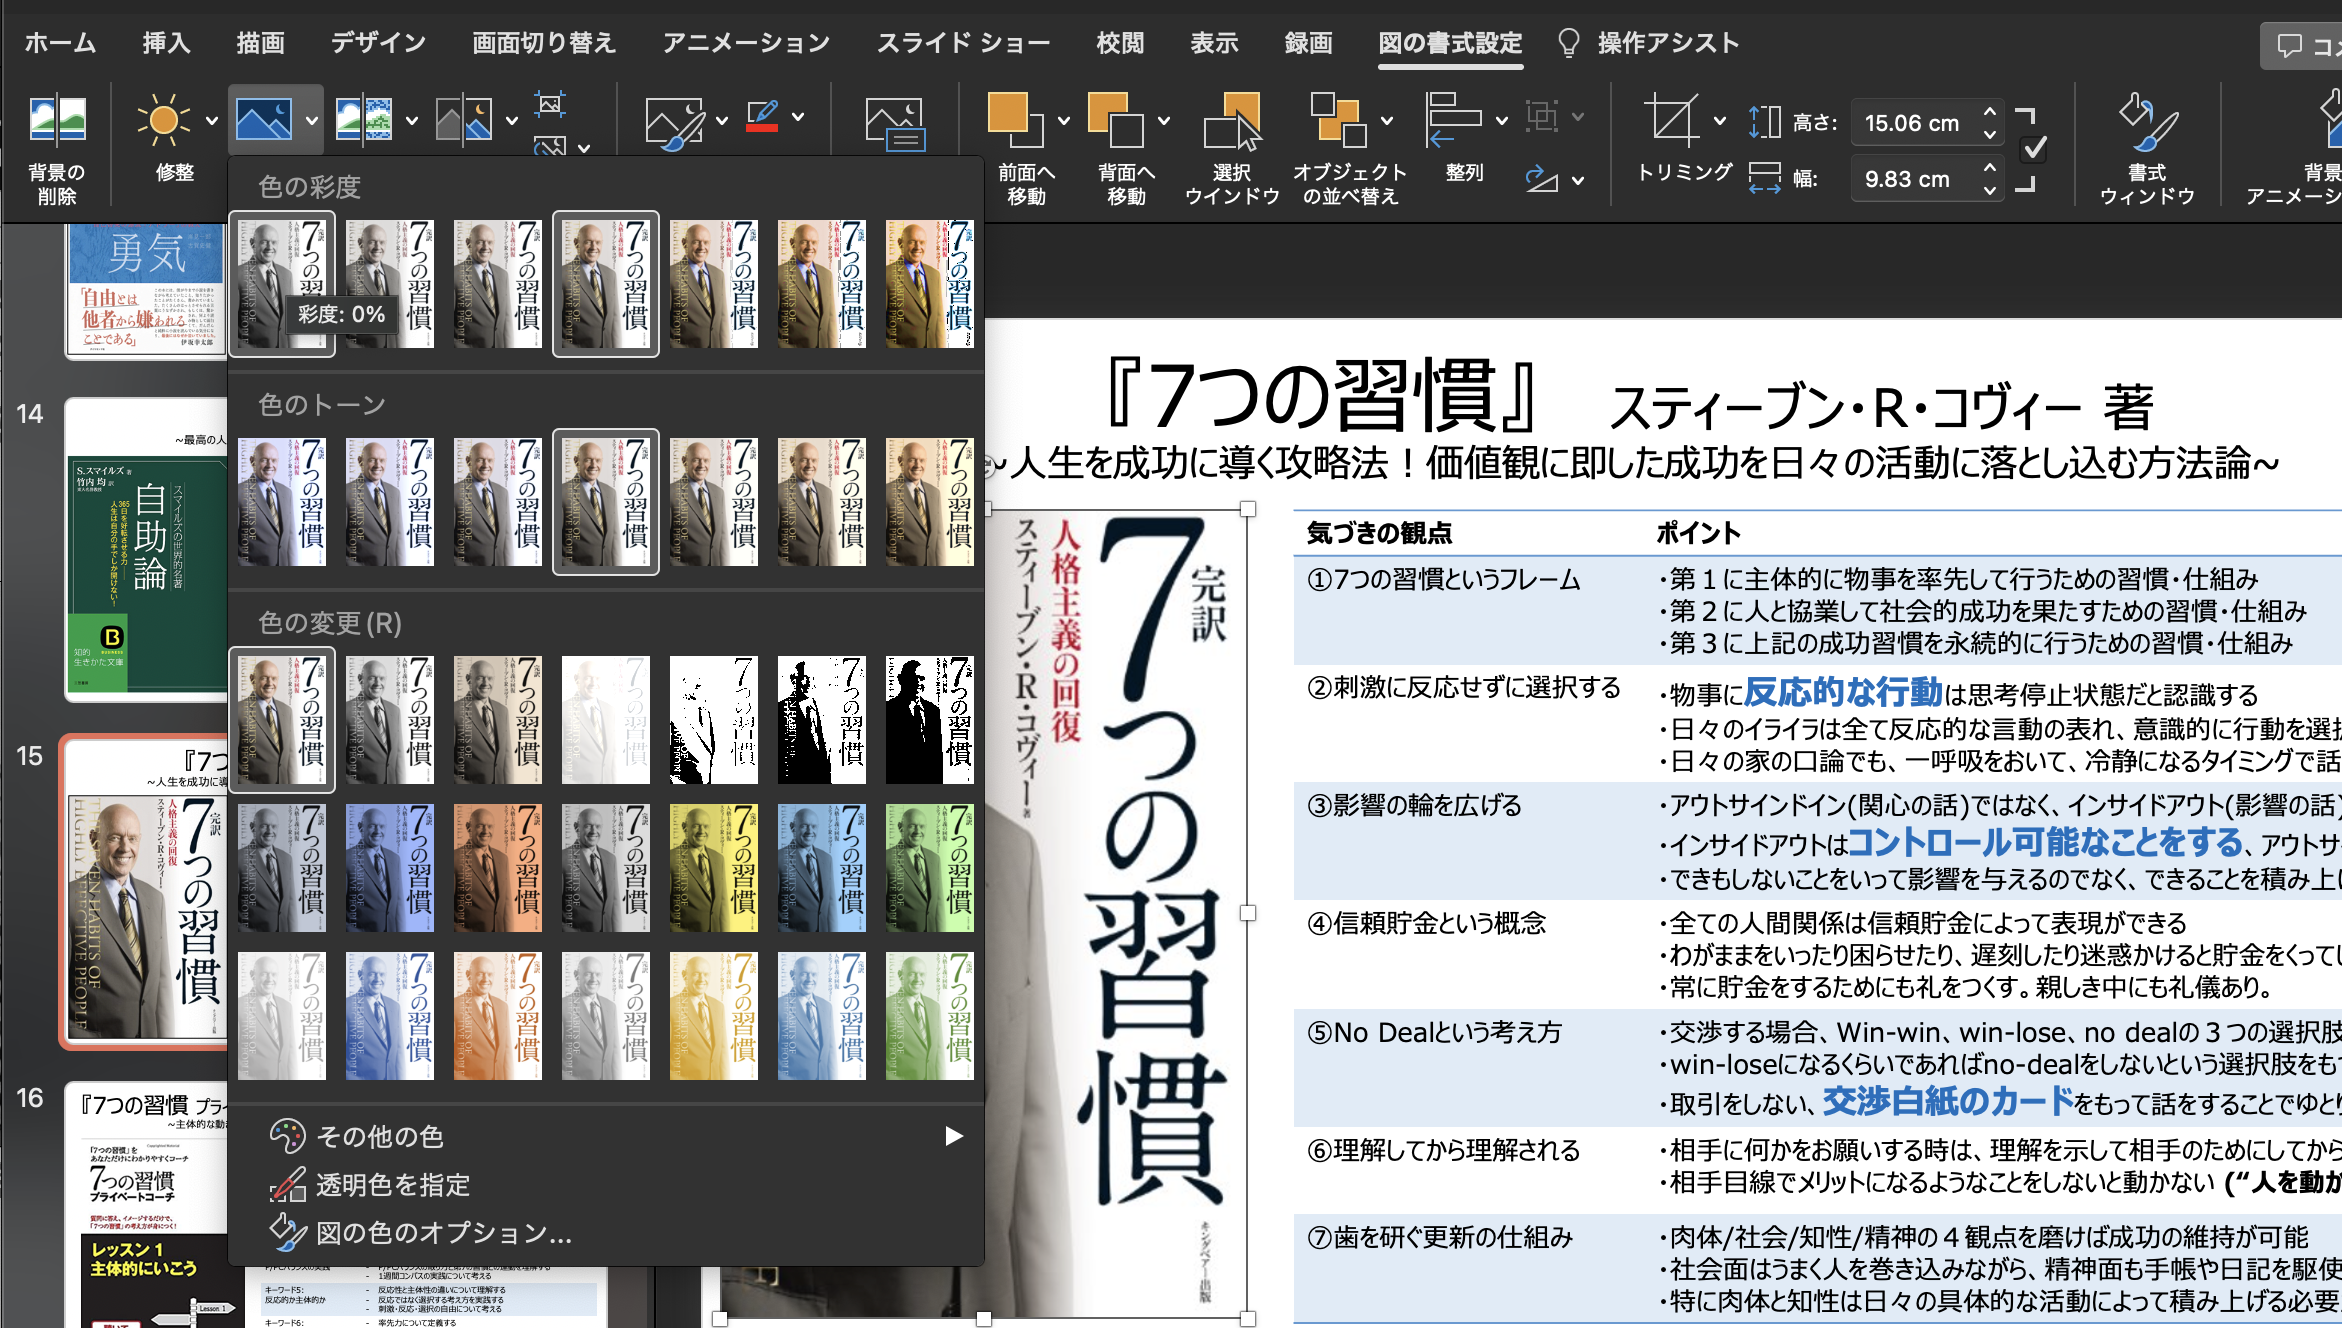Toggle the lock aspect ratio checkbox
Image resolution: width=2342 pixels, height=1328 pixels.
(x=2033, y=150)
